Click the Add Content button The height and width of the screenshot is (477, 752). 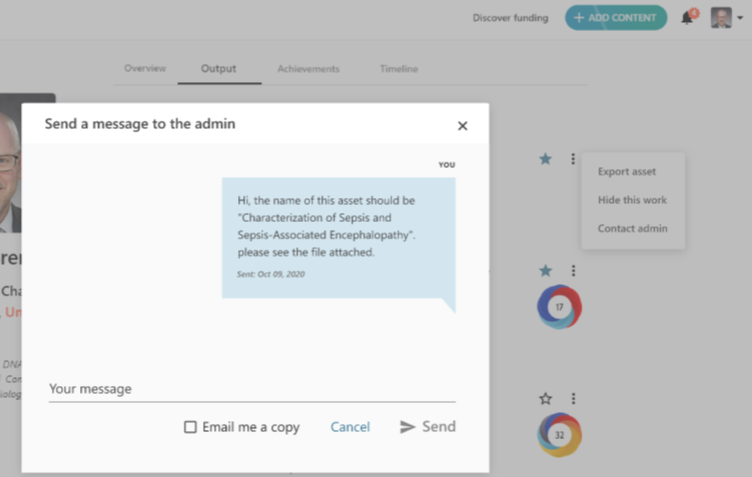coord(615,18)
